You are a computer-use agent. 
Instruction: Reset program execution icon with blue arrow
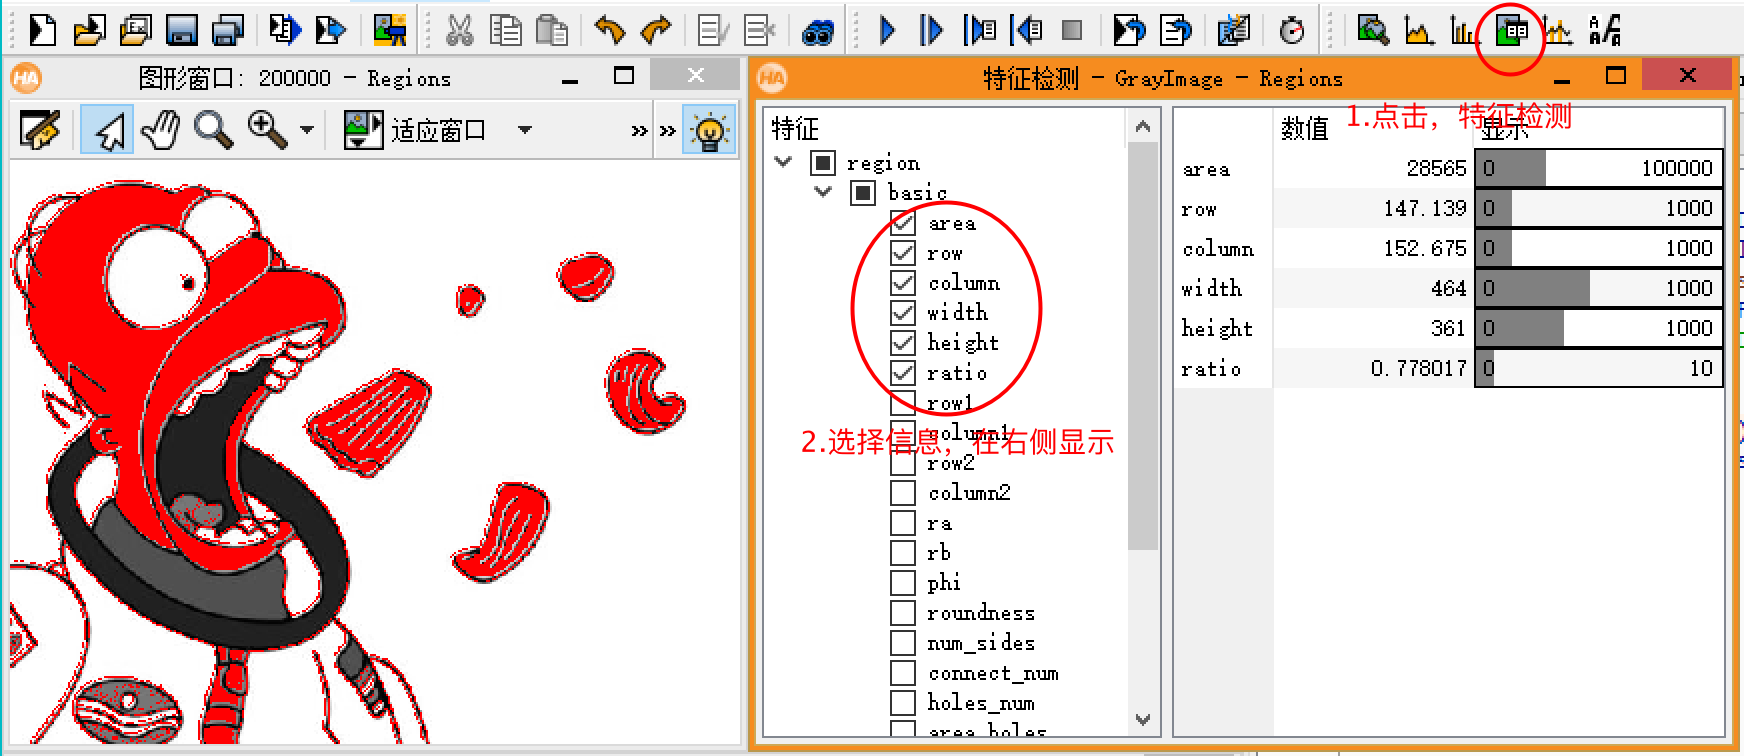(1130, 31)
